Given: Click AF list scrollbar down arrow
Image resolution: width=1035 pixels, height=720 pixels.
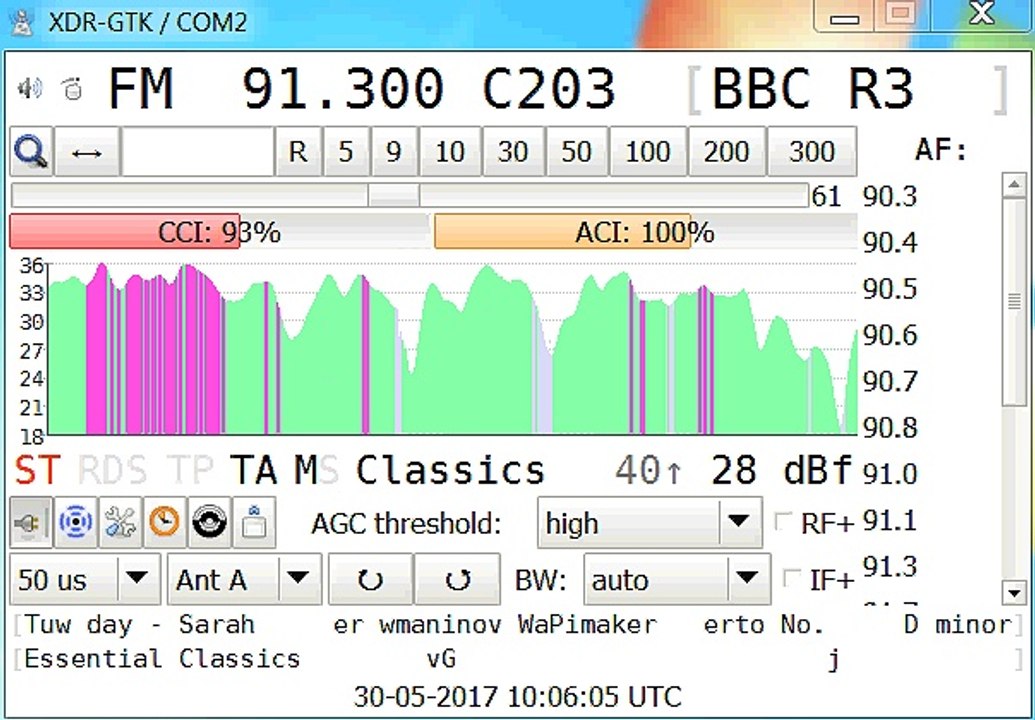Looking at the screenshot, I should [x=1015, y=592].
